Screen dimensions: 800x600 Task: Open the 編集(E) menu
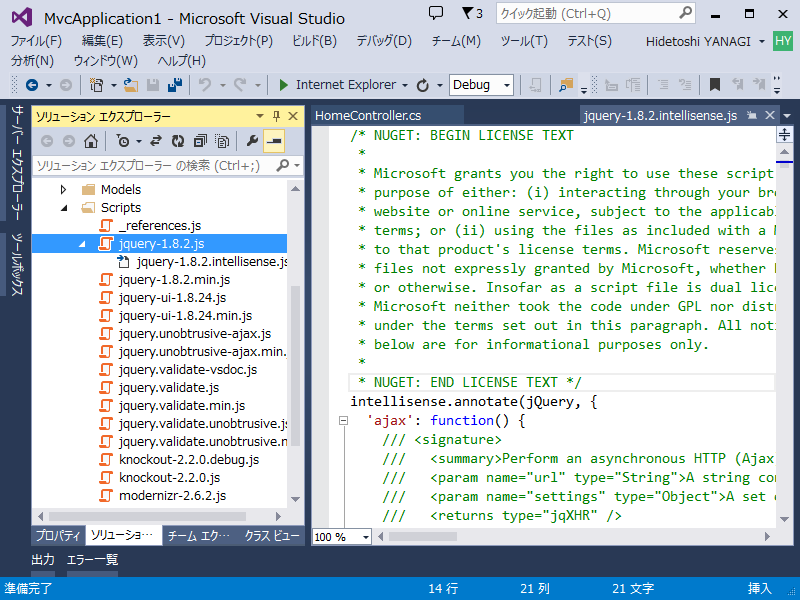click(102, 41)
